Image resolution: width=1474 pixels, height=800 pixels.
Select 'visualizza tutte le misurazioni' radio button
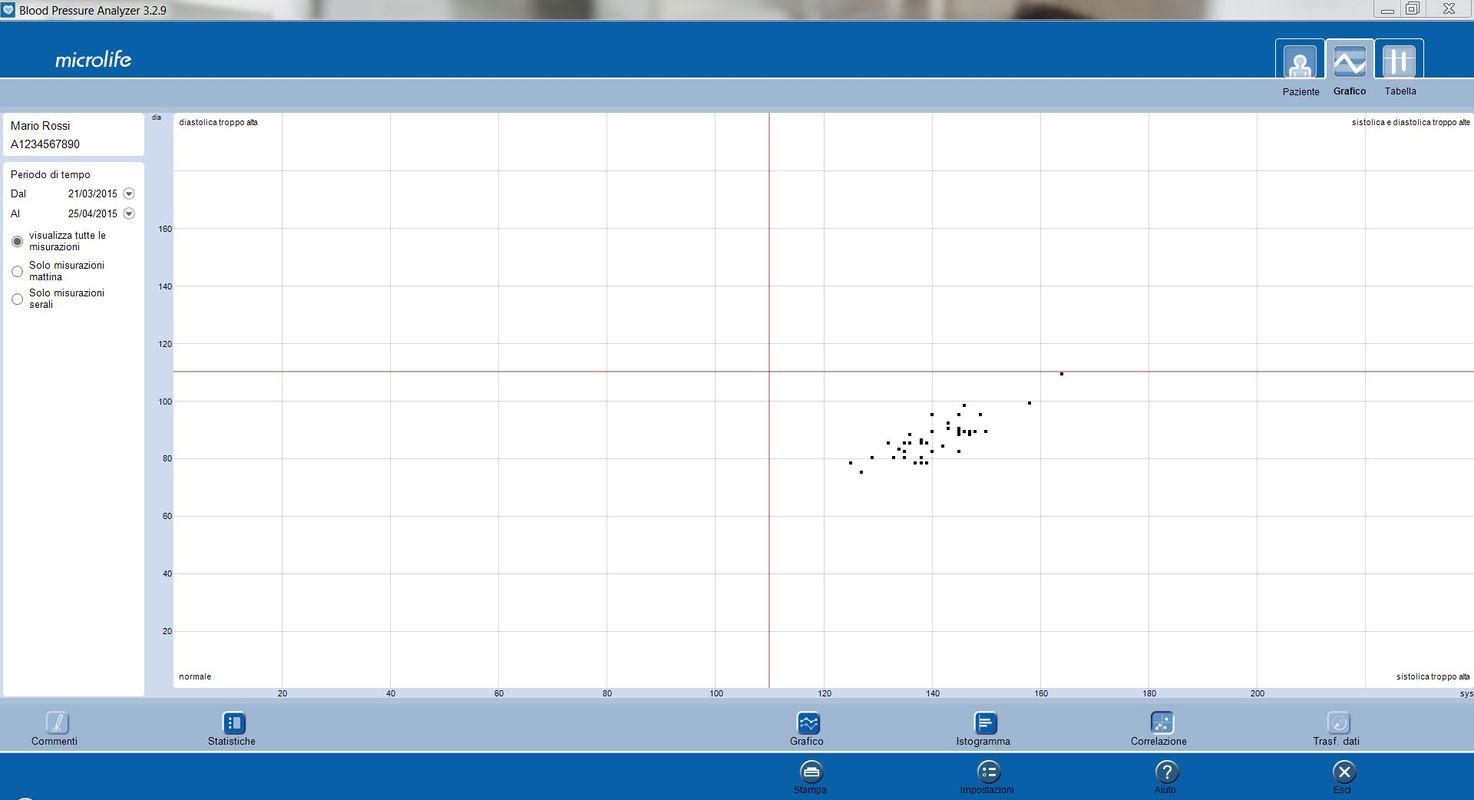click(17, 242)
